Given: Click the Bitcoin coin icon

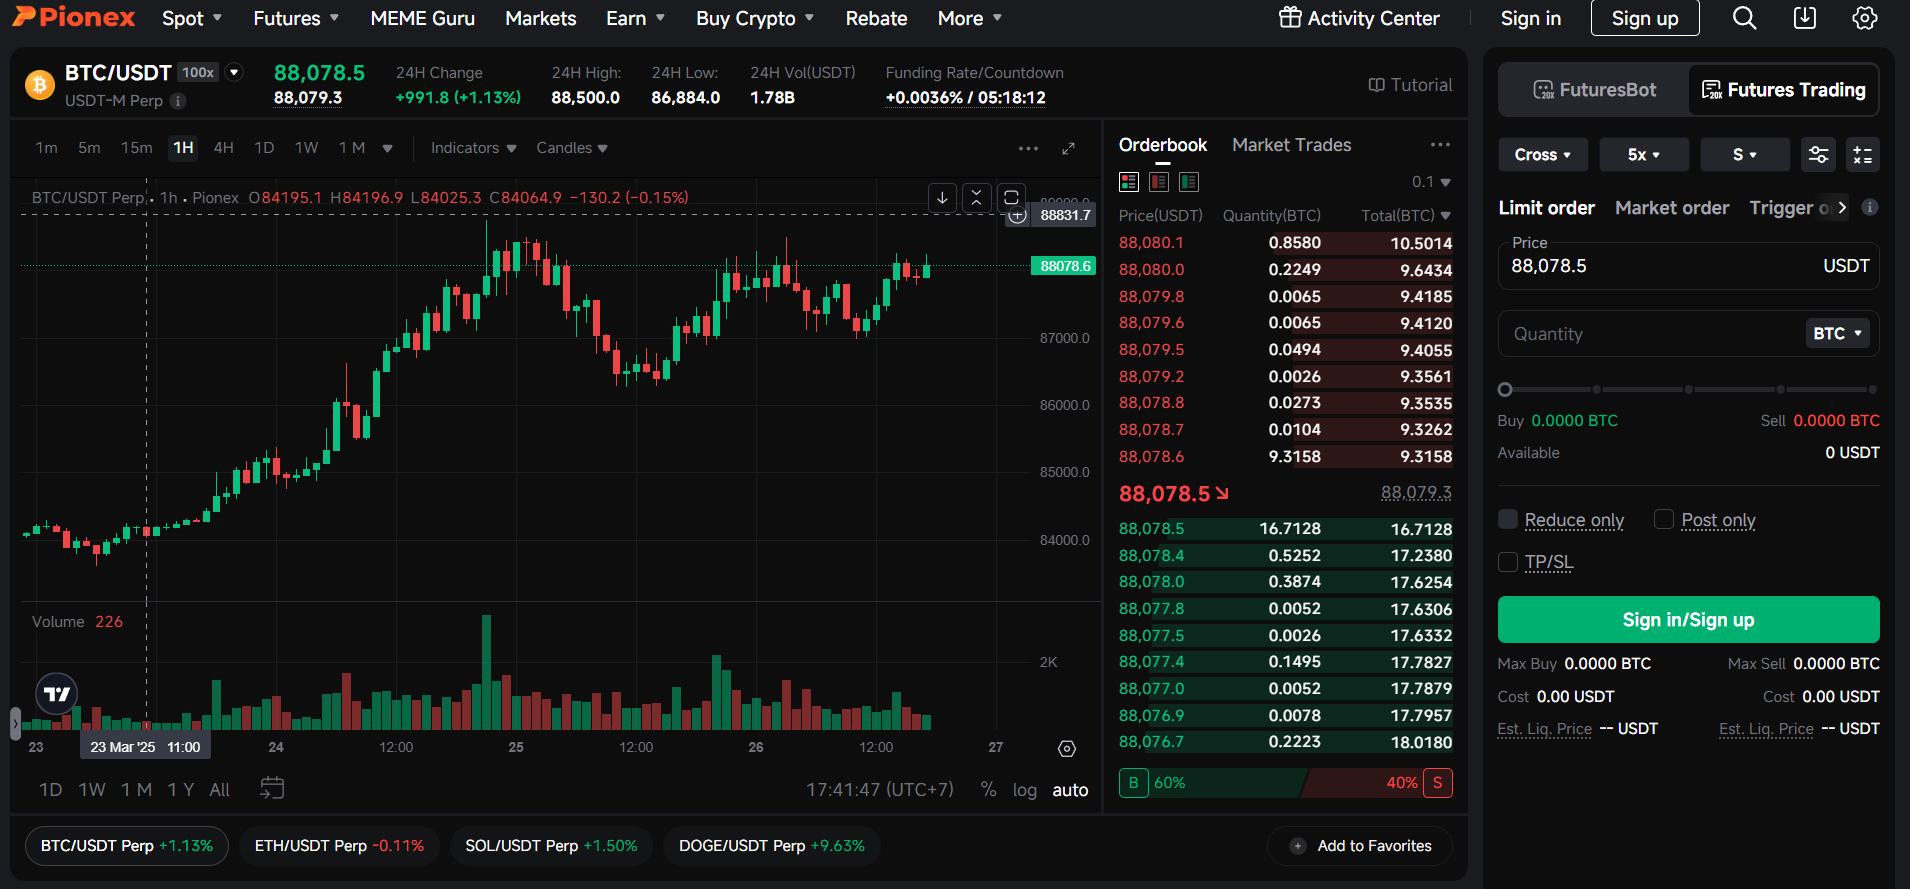Looking at the screenshot, I should (x=40, y=85).
